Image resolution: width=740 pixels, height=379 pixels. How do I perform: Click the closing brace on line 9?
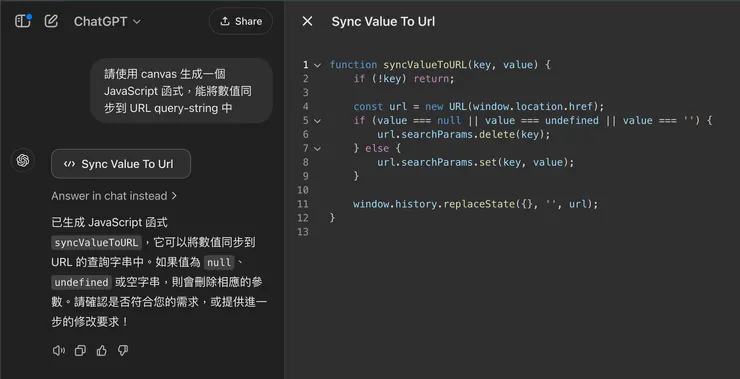[x=356, y=176]
